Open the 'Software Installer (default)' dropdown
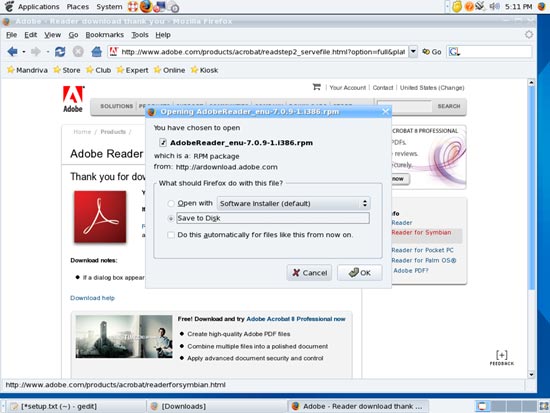The image size is (550, 413). coord(293,204)
